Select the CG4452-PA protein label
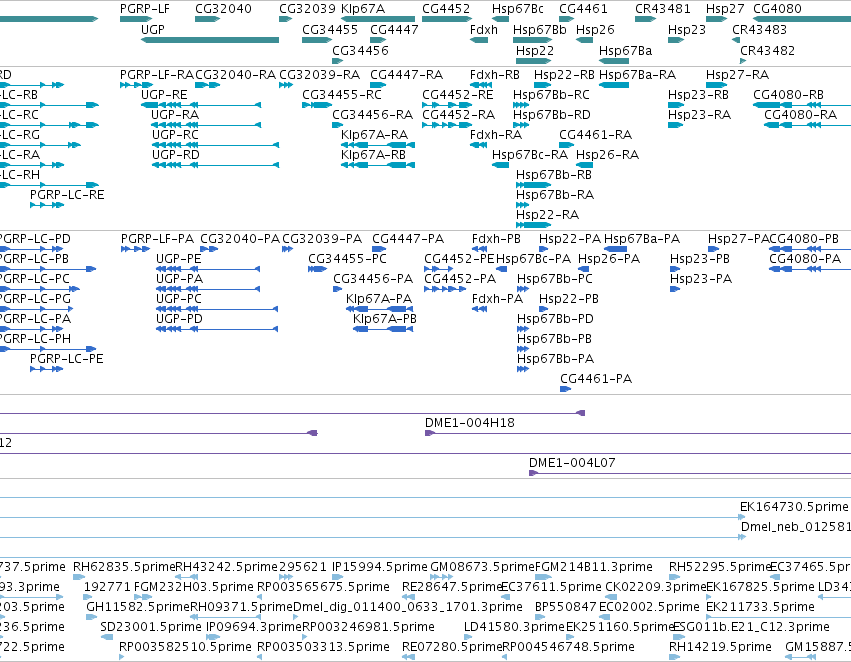Image resolution: width=851 pixels, height=662 pixels. [460, 279]
